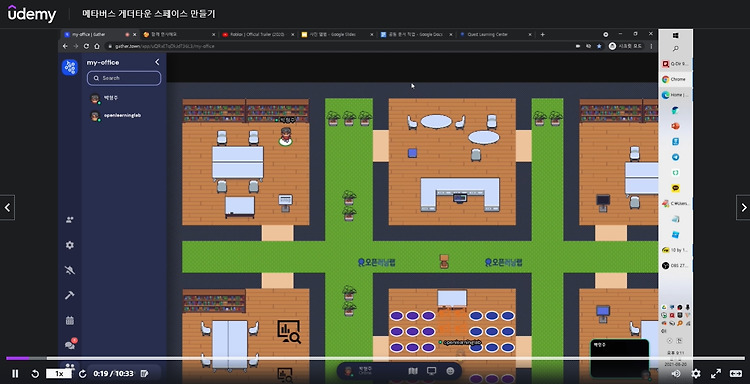Viewport: 750px width, 384px height.
Task: Switch to the Roblox Official Trailer tab
Action: (258, 34)
